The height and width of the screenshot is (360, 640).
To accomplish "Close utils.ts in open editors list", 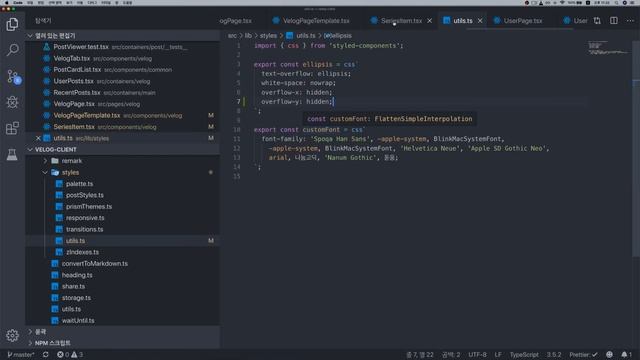I will coord(38,138).
